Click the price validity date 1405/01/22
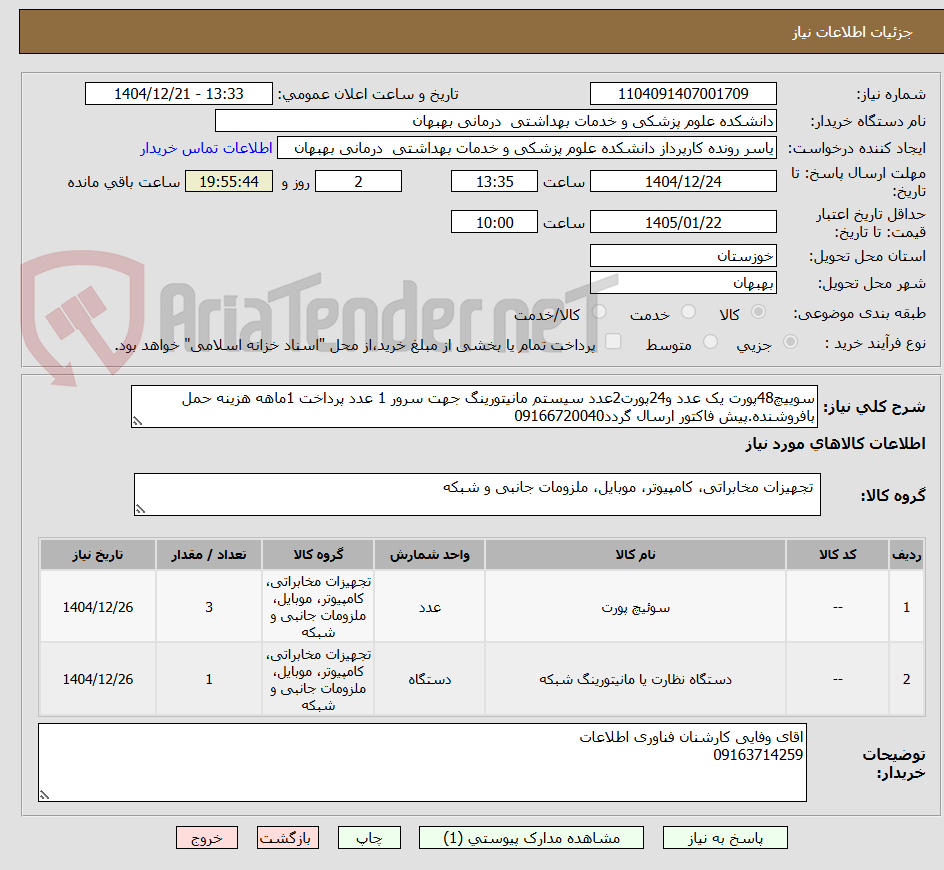This screenshot has width=944, height=870. coord(683,222)
